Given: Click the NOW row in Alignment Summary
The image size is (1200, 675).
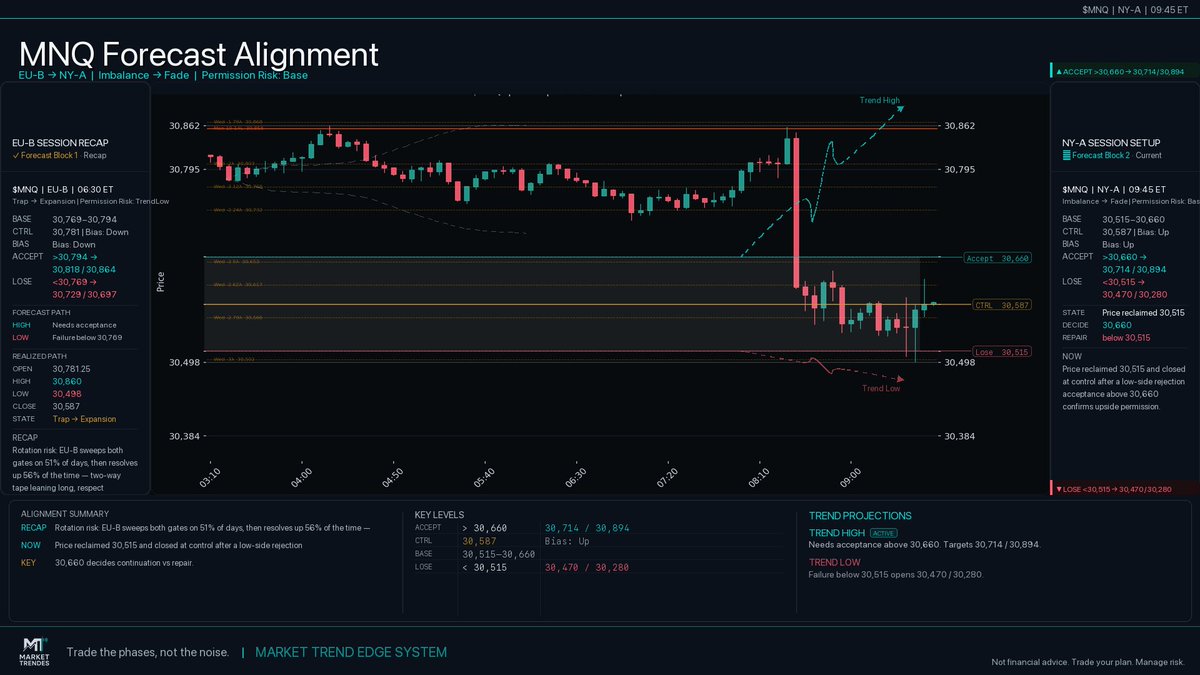Looking at the screenshot, I should [161, 545].
